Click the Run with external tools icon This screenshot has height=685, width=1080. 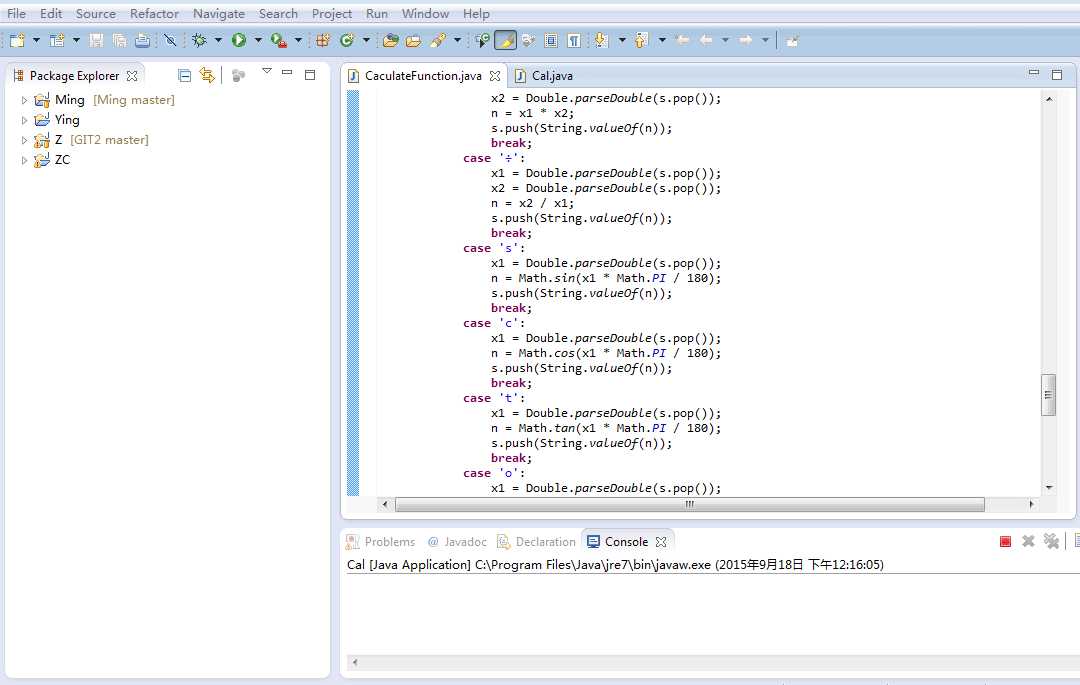[278, 41]
